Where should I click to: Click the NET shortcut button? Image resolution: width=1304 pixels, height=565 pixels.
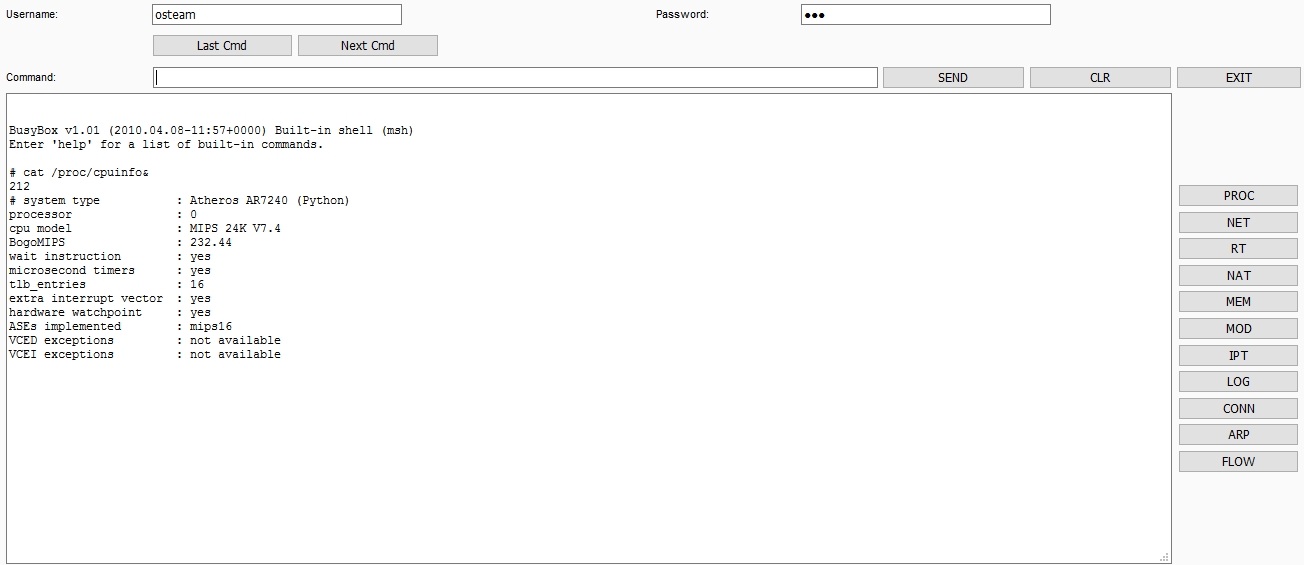coord(1238,223)
